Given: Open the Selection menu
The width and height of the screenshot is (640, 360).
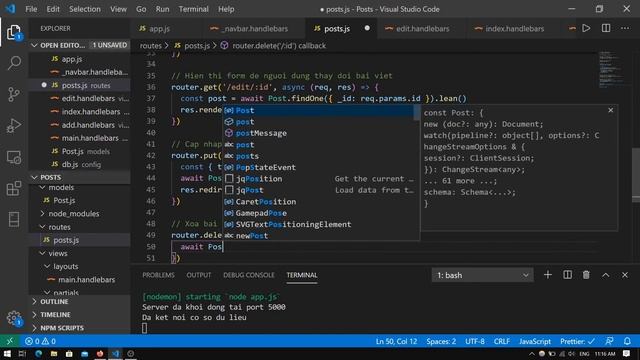Looking at the screenshot, I should 84,9.
